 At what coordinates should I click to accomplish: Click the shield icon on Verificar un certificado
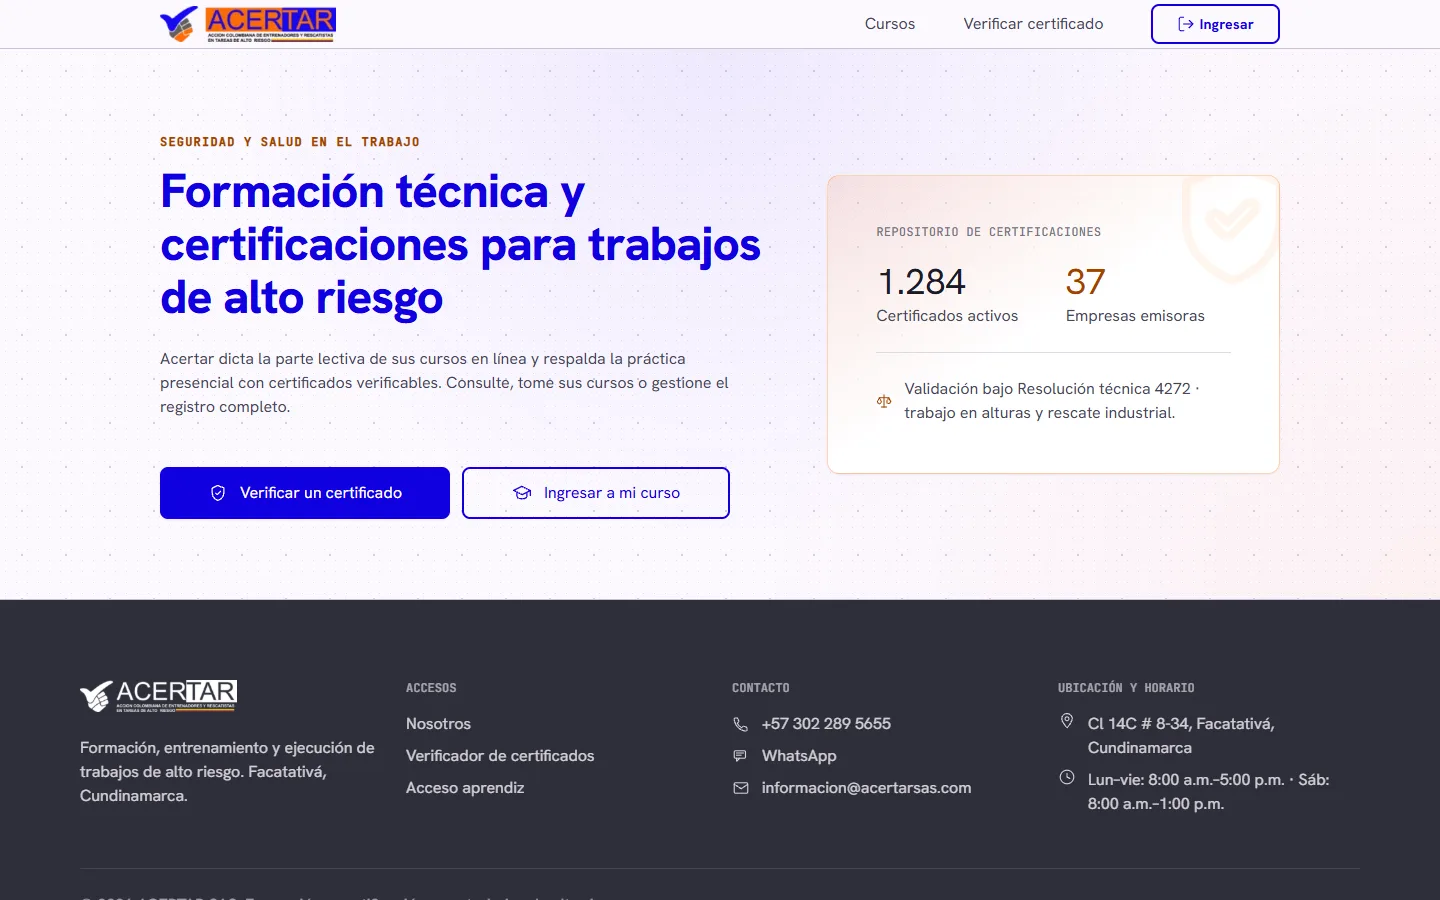pyautogui.click(x=218, y=493)
